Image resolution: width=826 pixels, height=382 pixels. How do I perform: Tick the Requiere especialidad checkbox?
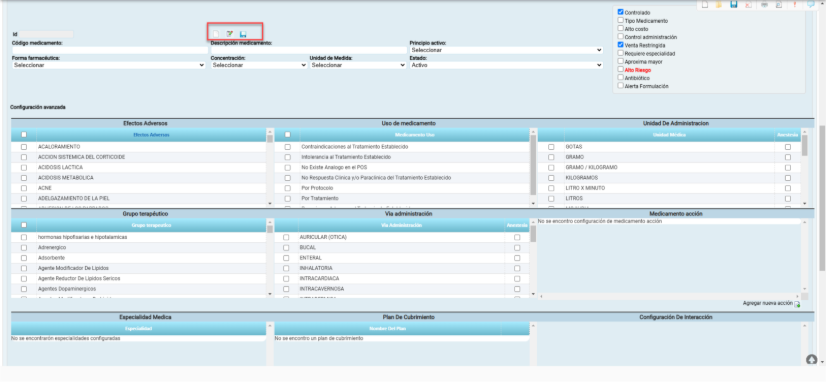621,53
